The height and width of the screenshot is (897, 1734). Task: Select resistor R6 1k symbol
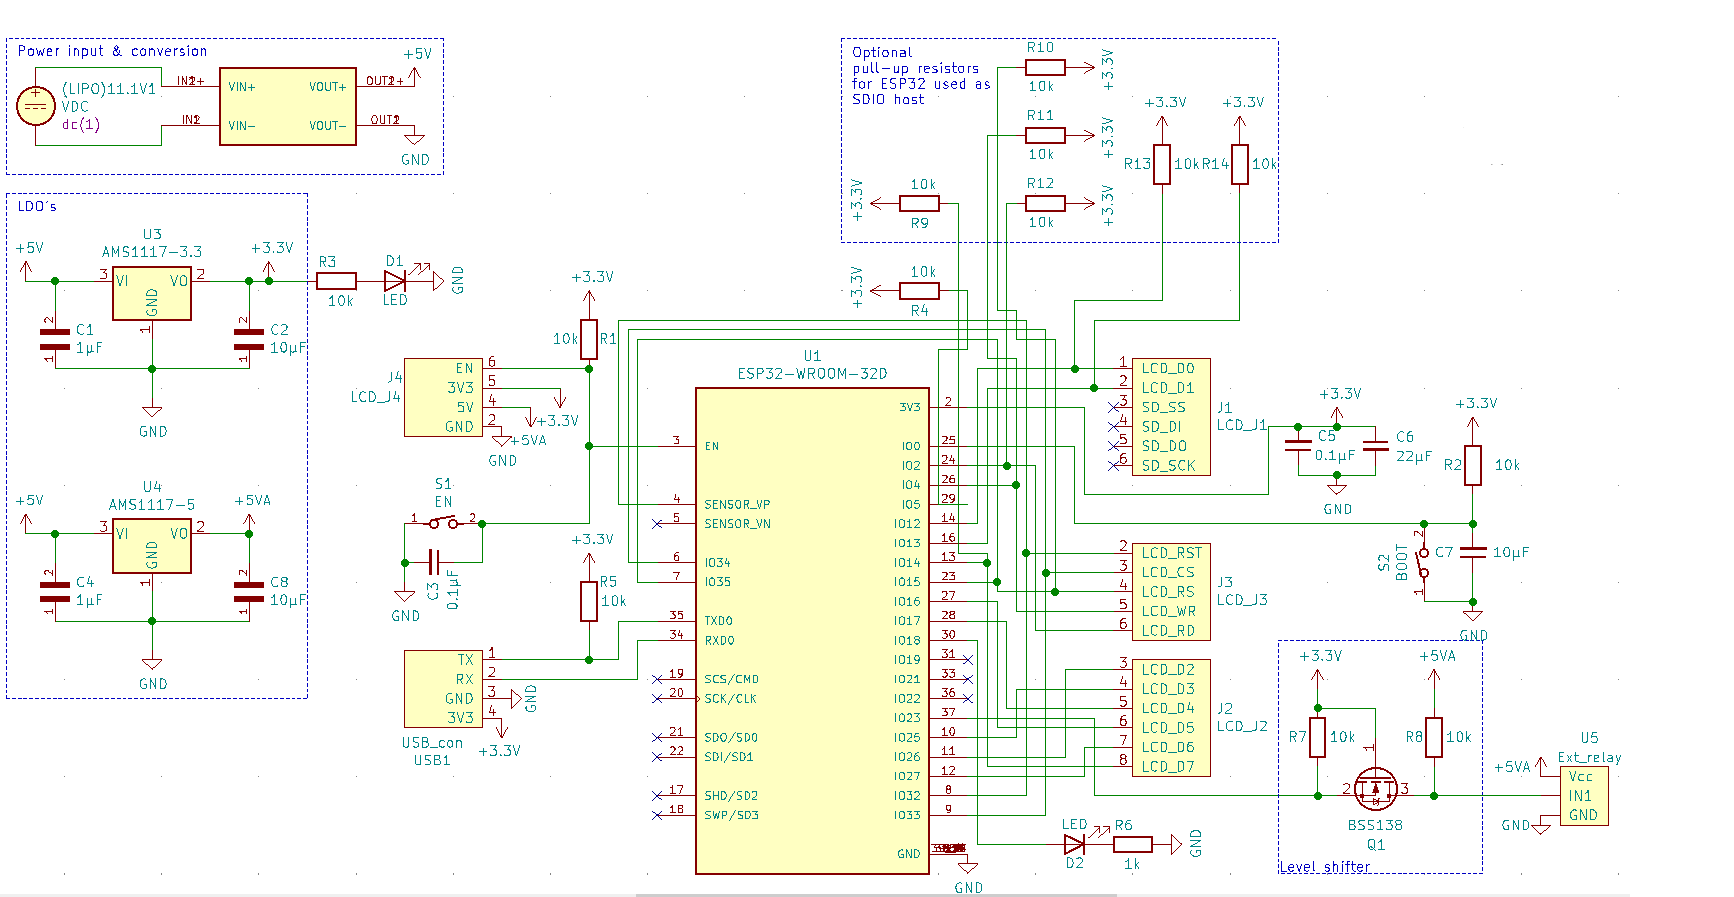(x=1132, y=845)
